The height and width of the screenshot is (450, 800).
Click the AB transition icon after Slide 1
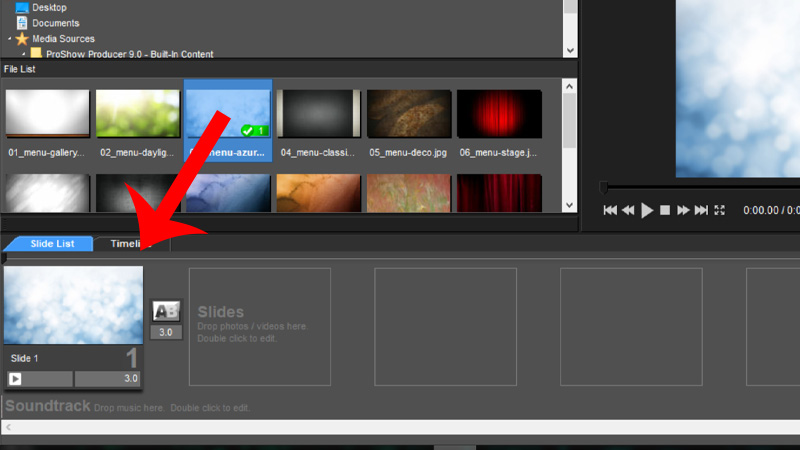166,311
